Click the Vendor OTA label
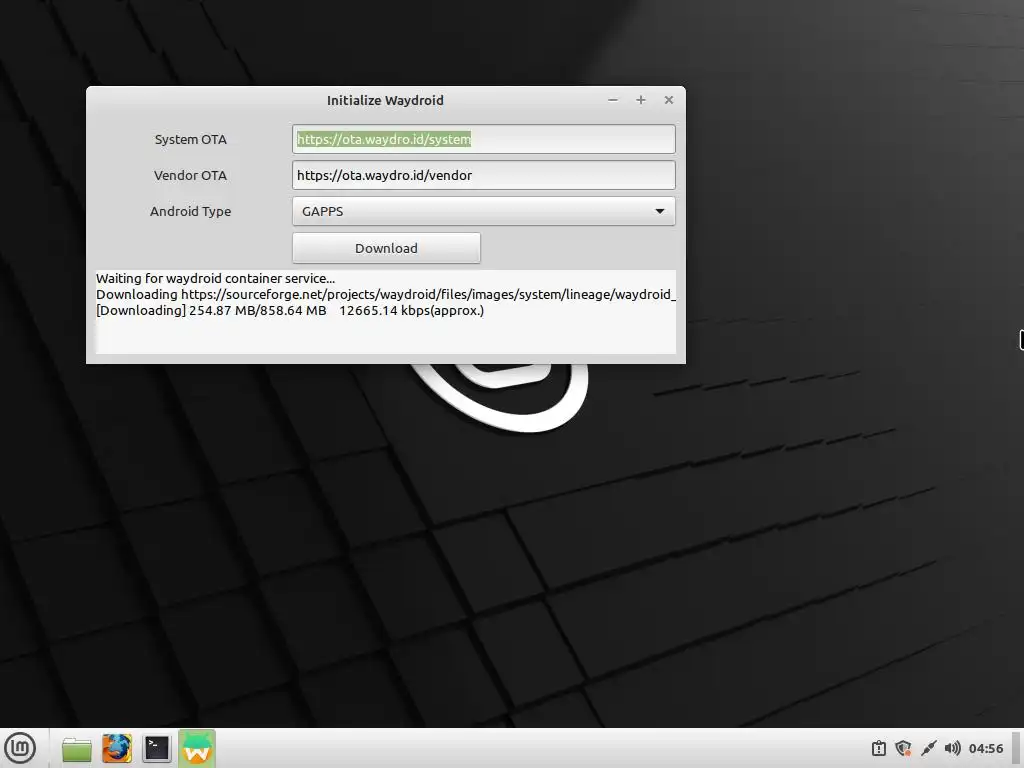Image resolution: width=1024 pixels, height=768 pixels. coord(191,175)
